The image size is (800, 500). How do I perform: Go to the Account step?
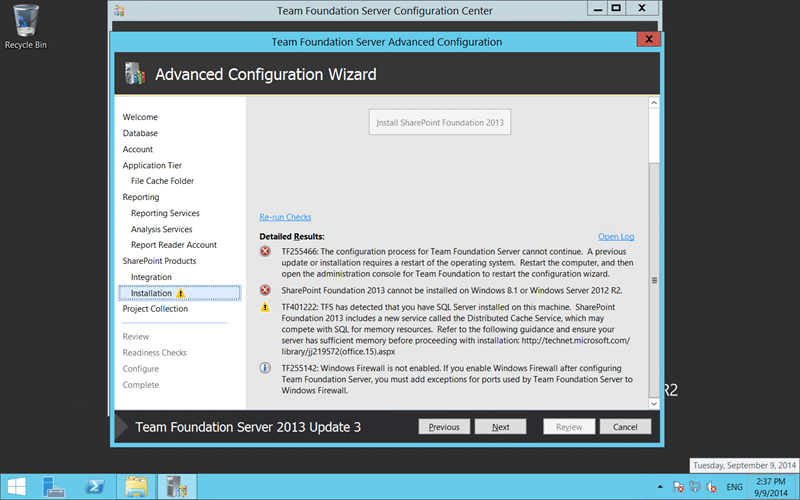pyautogui.click(x=138, y=149)
